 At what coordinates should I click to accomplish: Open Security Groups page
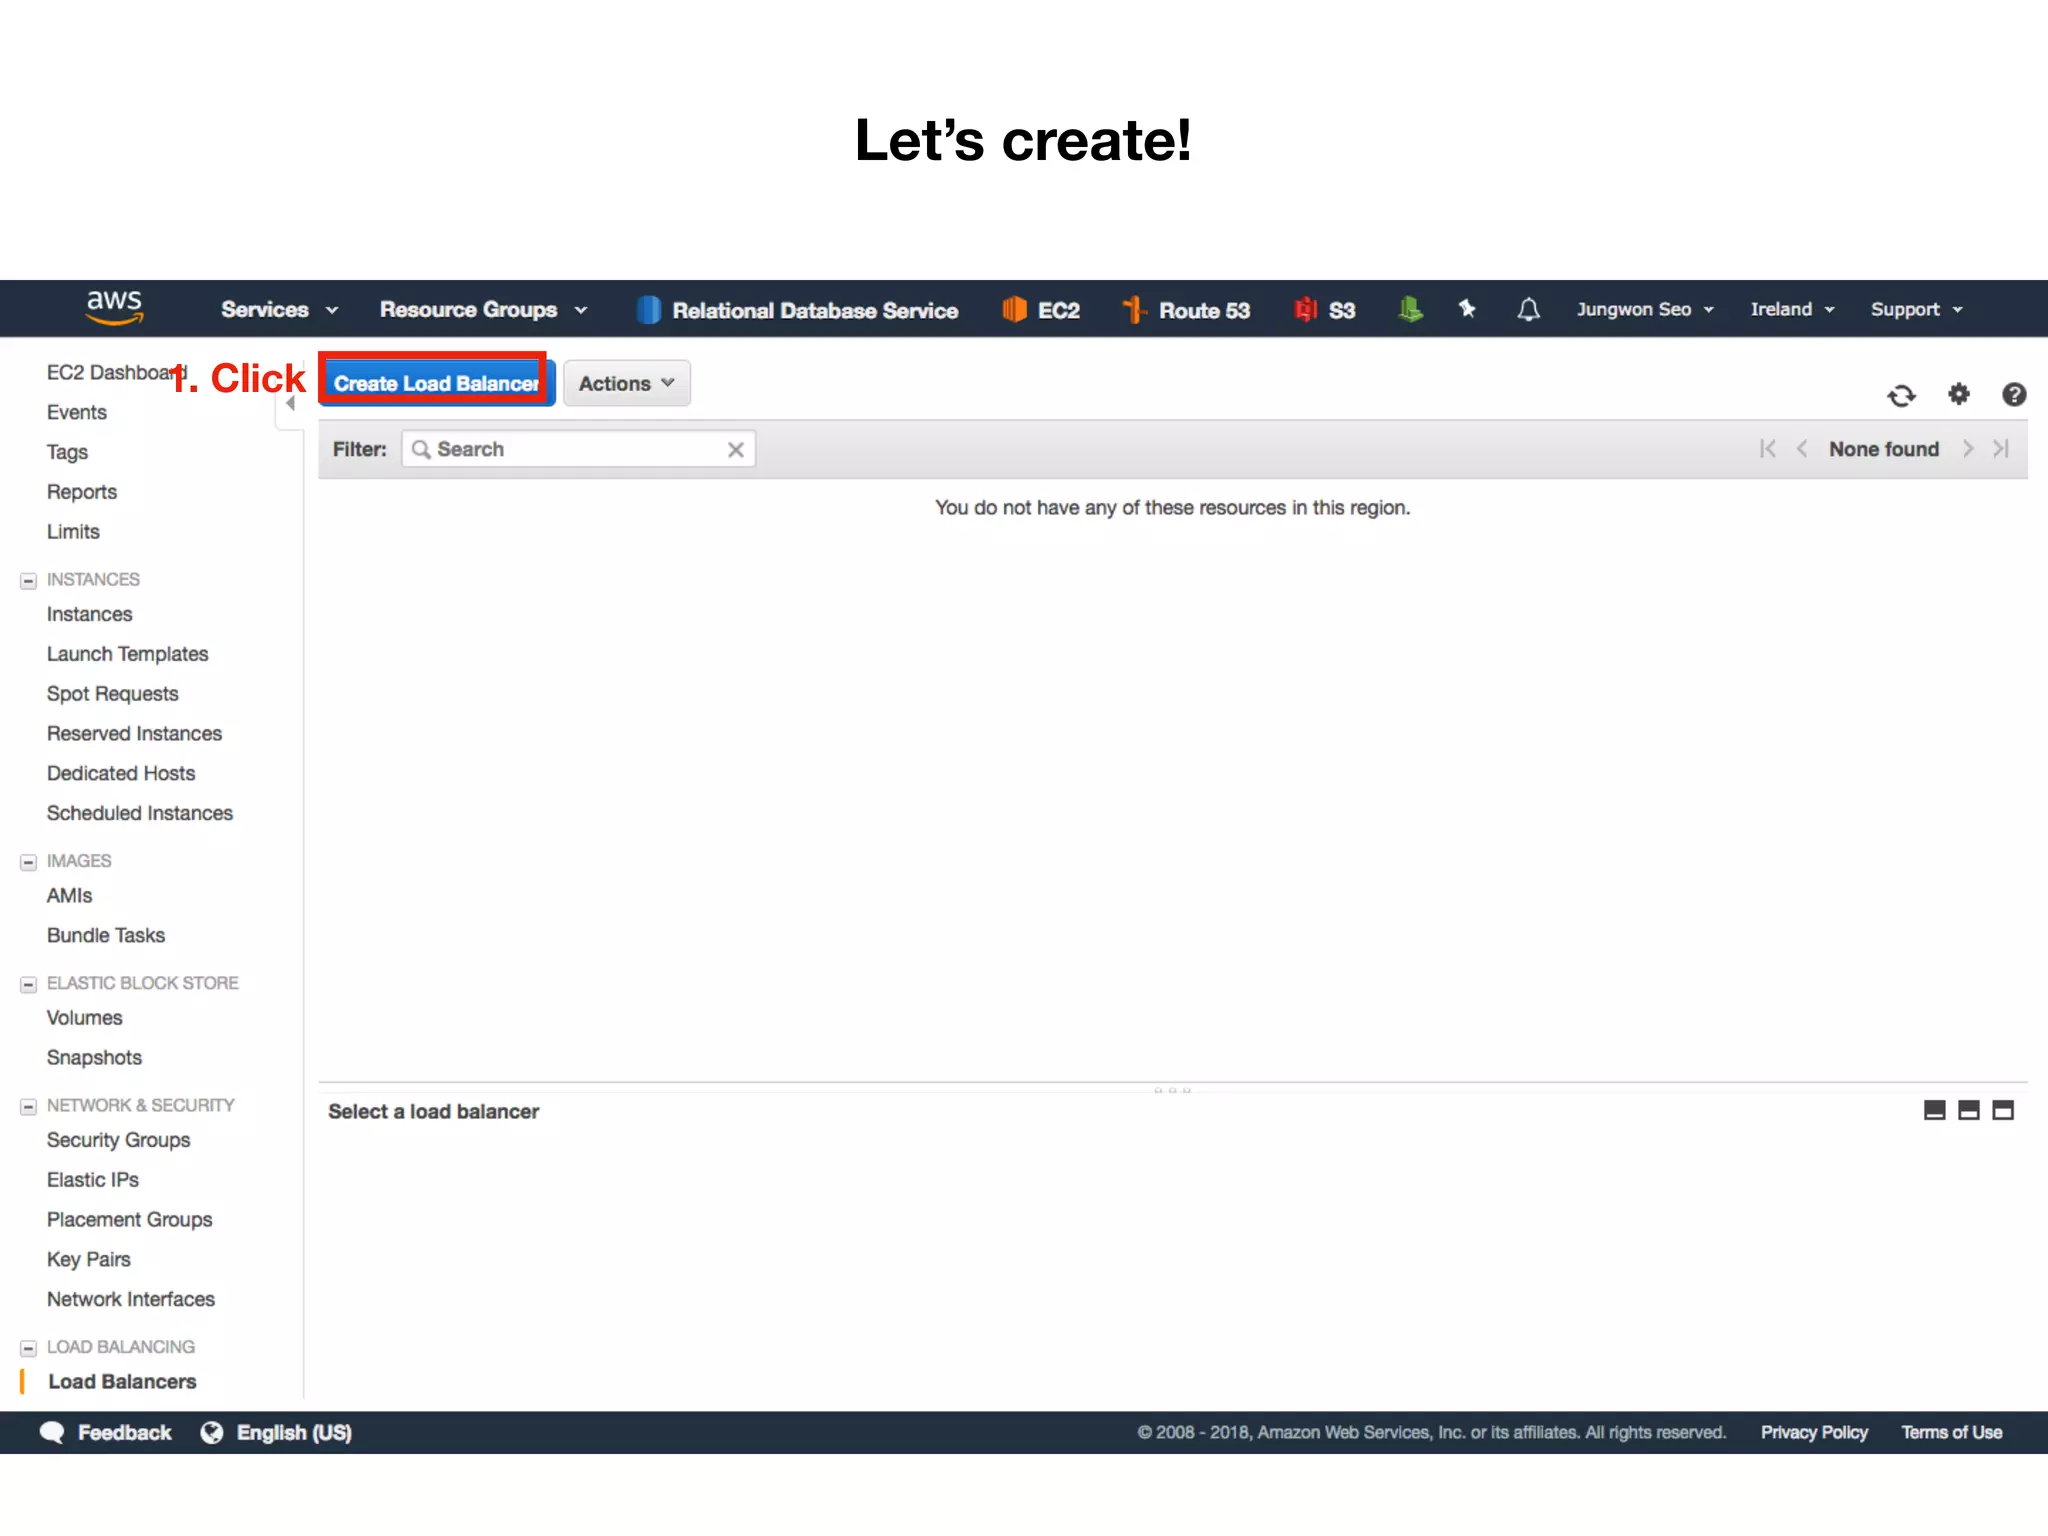pos(118,1140)
